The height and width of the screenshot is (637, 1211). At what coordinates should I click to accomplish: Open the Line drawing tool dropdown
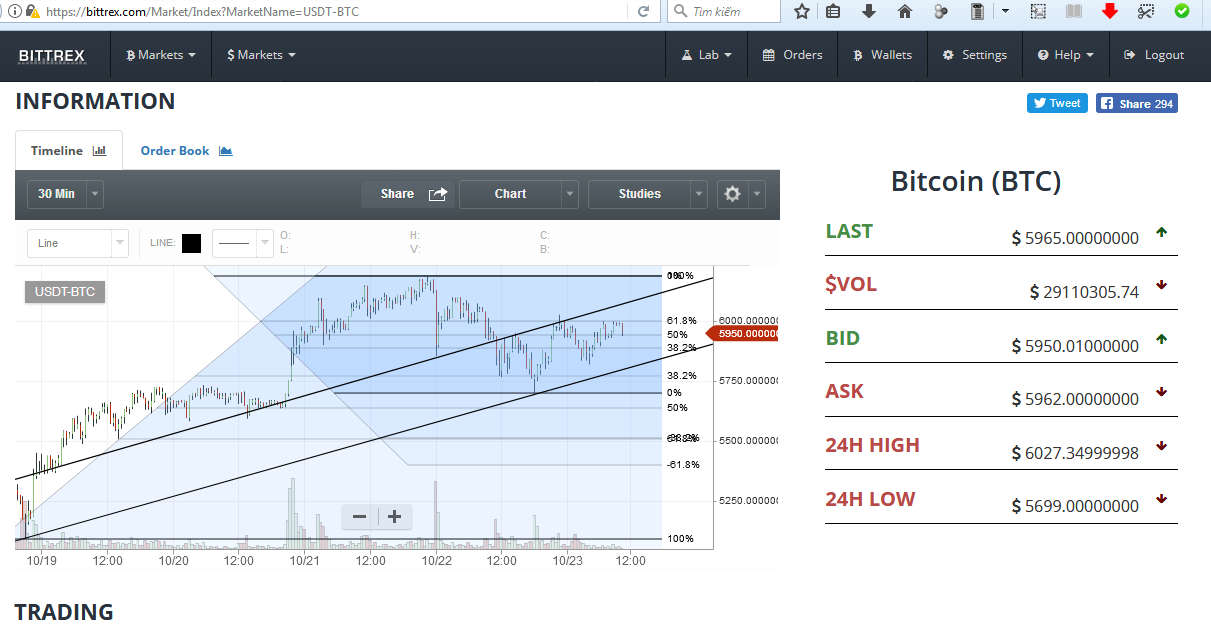click(77, 243)
